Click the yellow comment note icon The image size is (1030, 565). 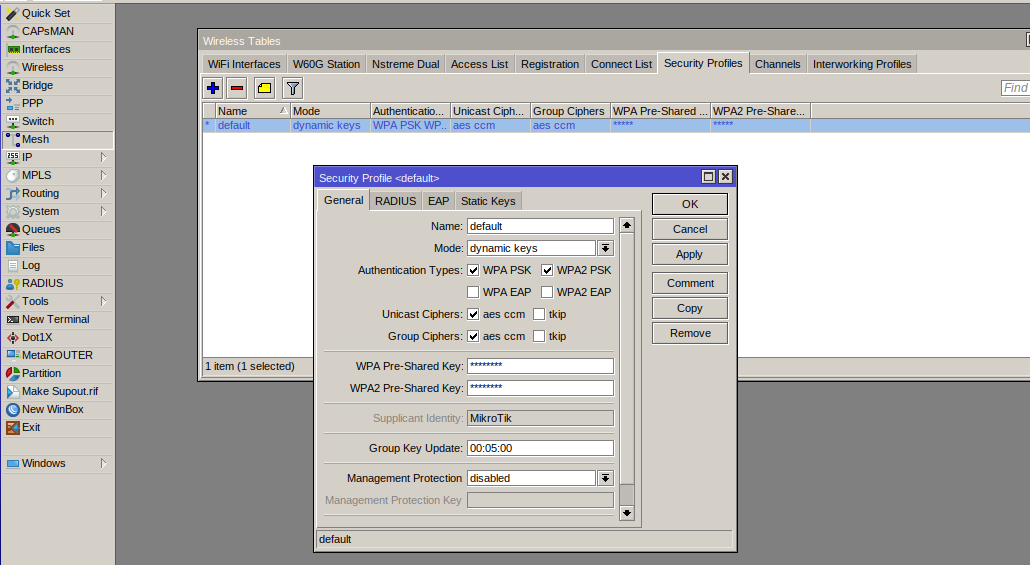click(264, 88)
